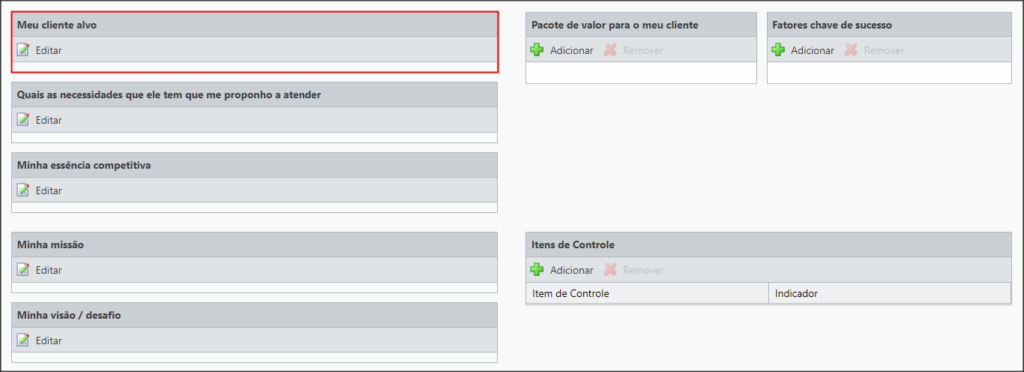Click the edit pencil icon under Meu cliente alvo
The height and width of the screenshot is (372, 1024).
pyautogui.click(x=23, y=50)
